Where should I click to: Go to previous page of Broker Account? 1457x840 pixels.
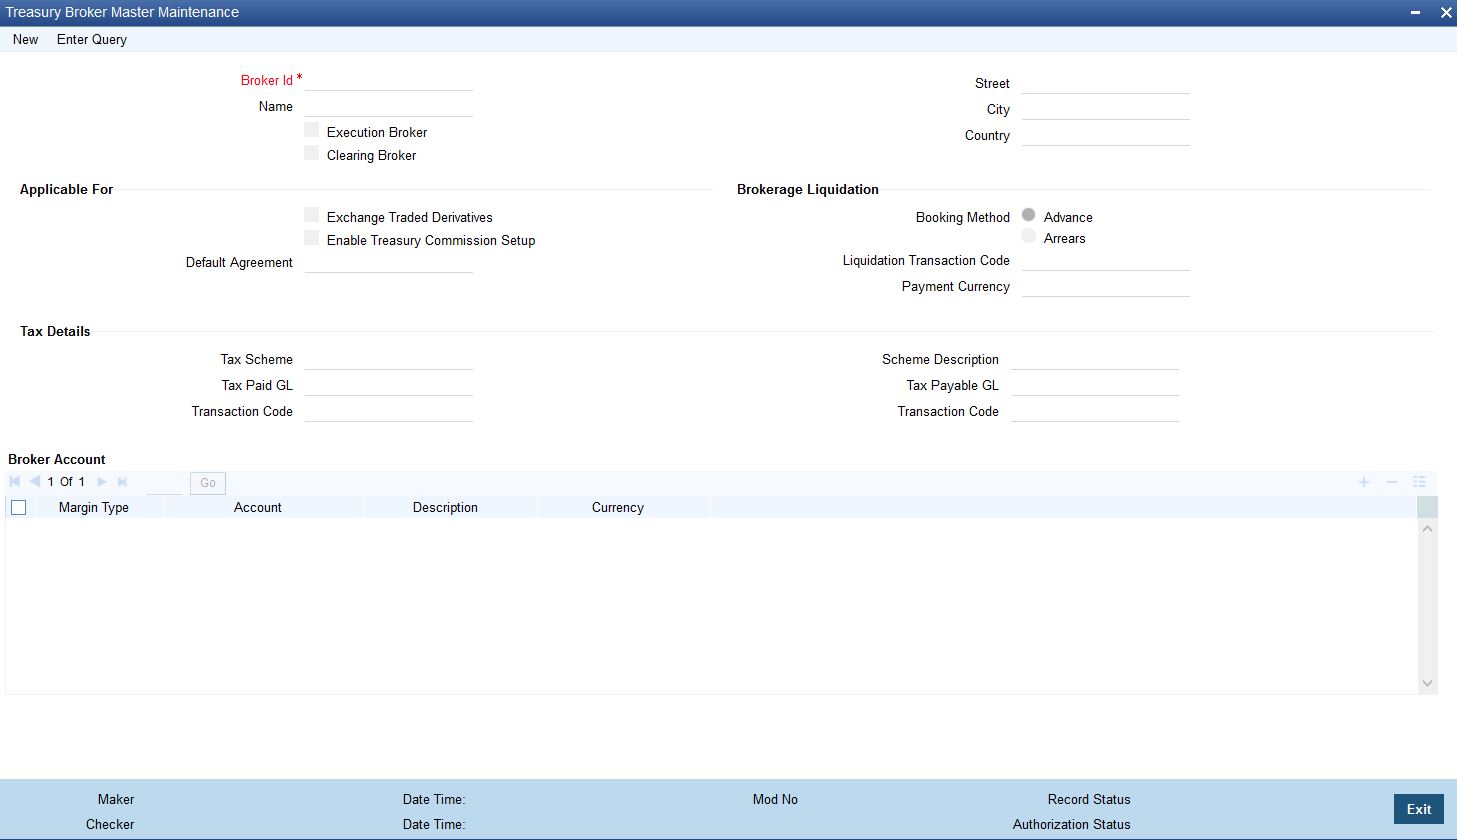35,482
